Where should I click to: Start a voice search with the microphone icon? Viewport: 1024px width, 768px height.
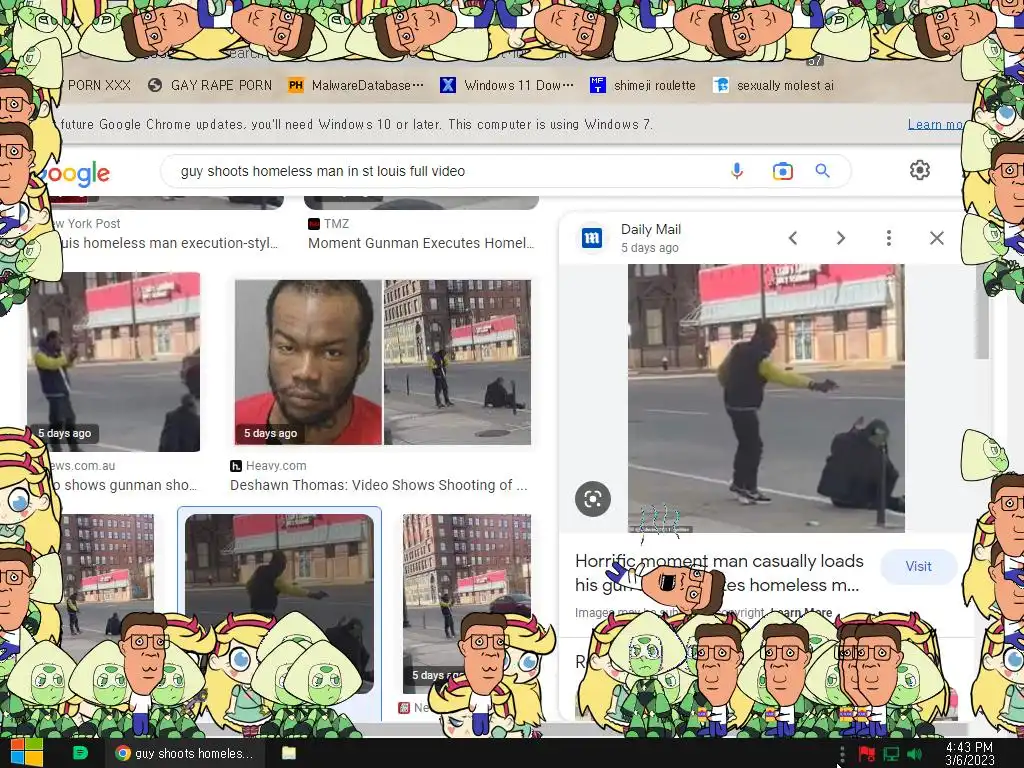pyautogui.click(x=737, y=171)
